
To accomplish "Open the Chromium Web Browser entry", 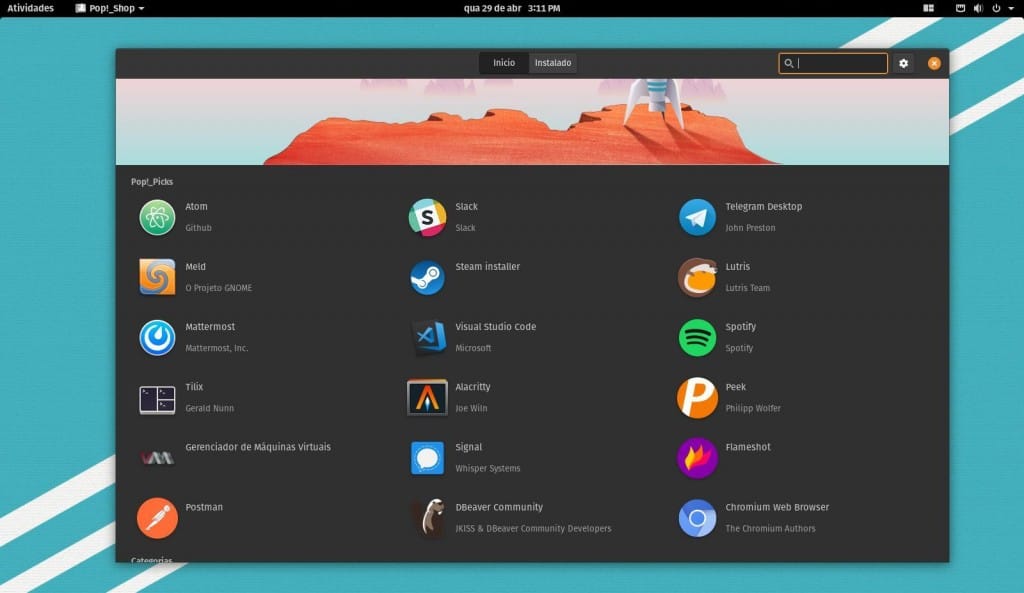I will point(696,517).
